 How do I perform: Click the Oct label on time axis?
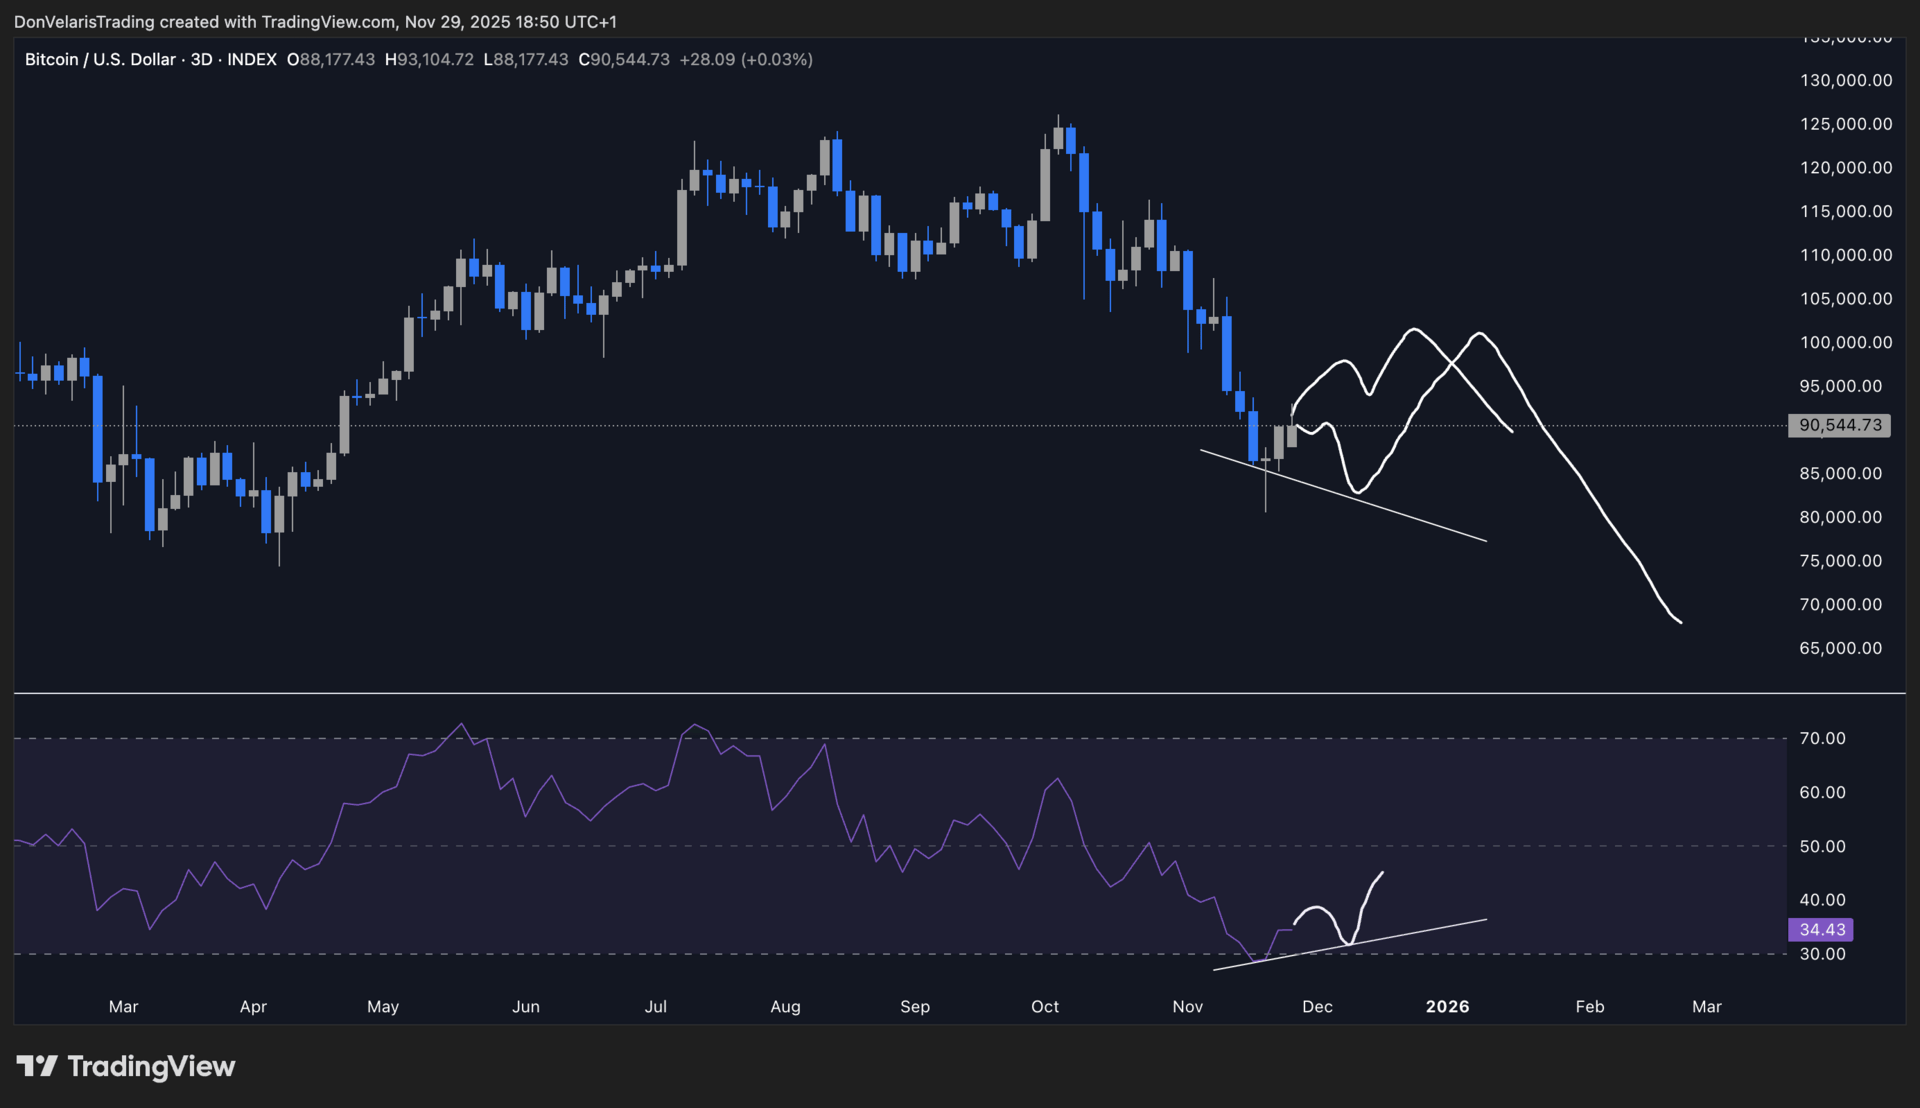[1044, 1006]
